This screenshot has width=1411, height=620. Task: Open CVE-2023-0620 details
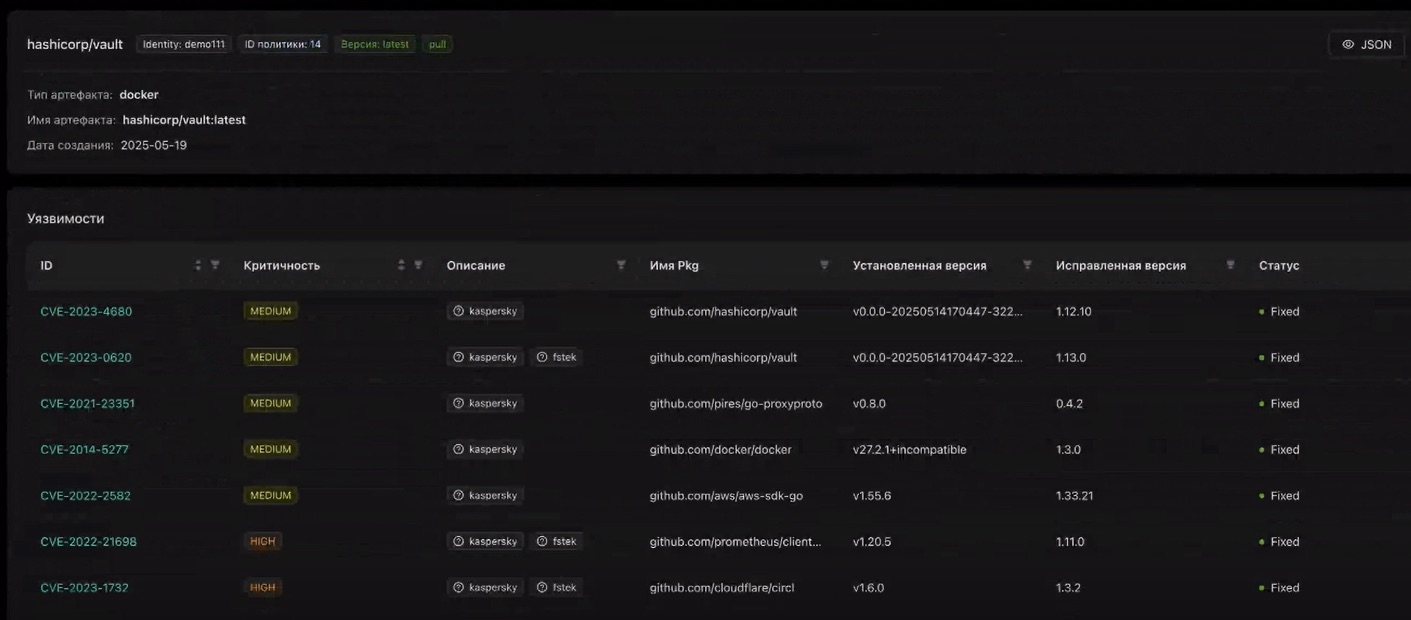[86, 357]
